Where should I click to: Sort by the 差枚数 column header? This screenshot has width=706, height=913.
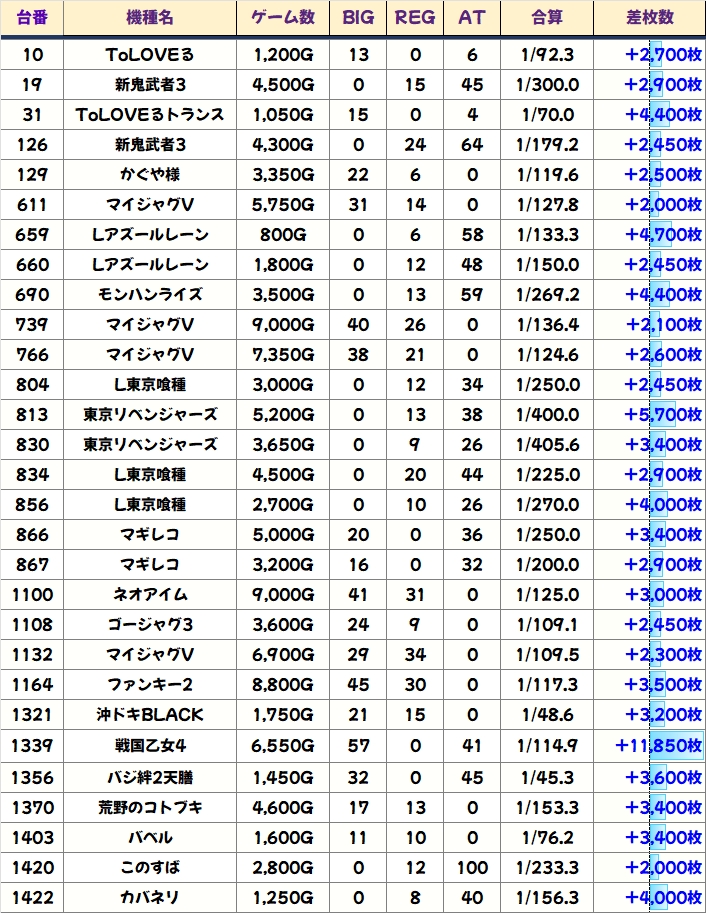click(x=648, y=18)
